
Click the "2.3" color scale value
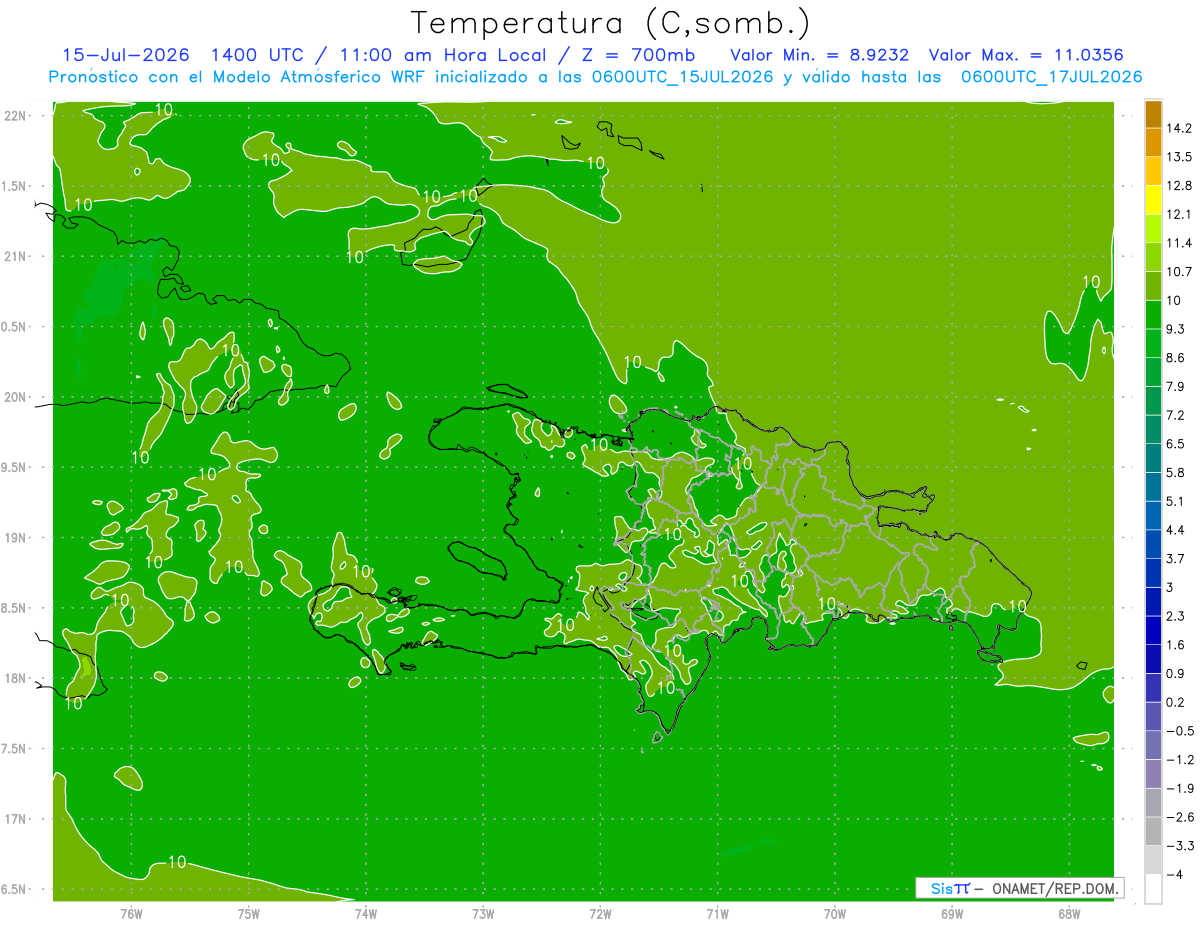(x=1175, y=616)
